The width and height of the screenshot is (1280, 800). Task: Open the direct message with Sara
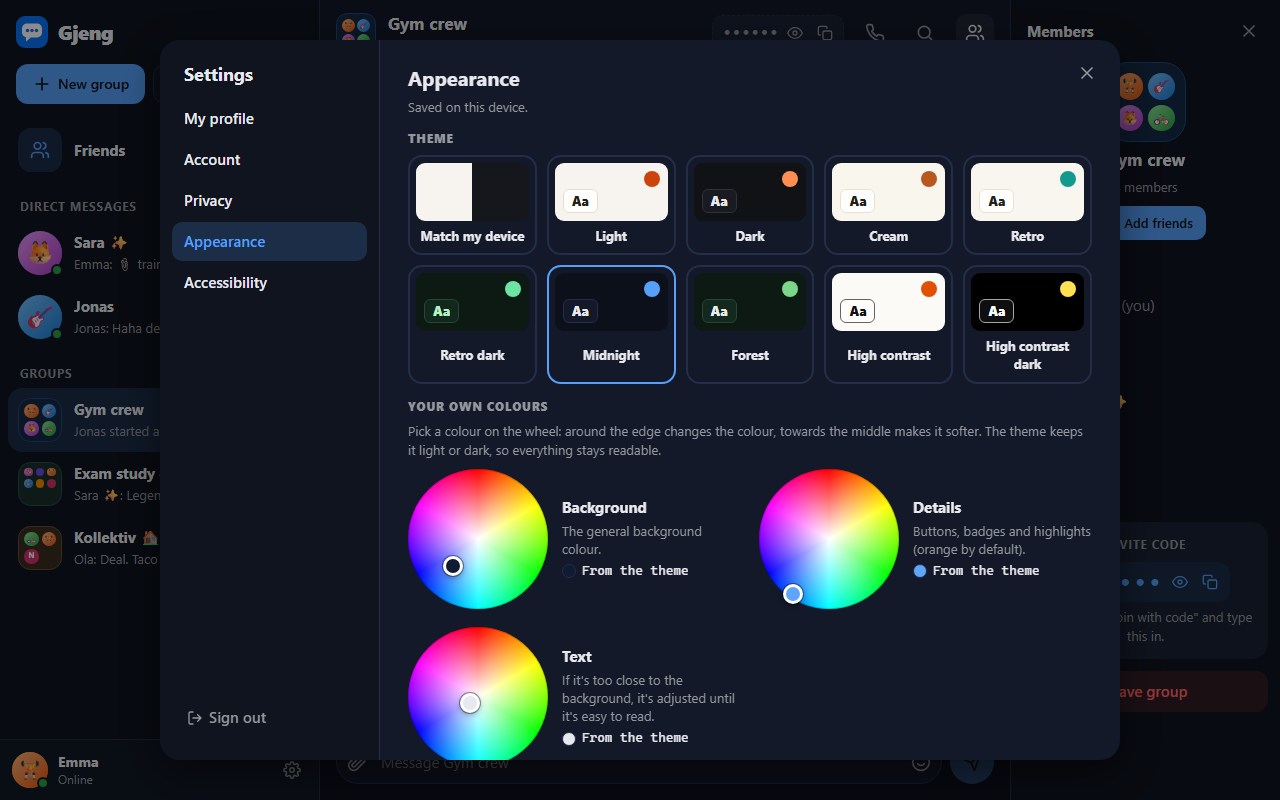click(84, 254)
